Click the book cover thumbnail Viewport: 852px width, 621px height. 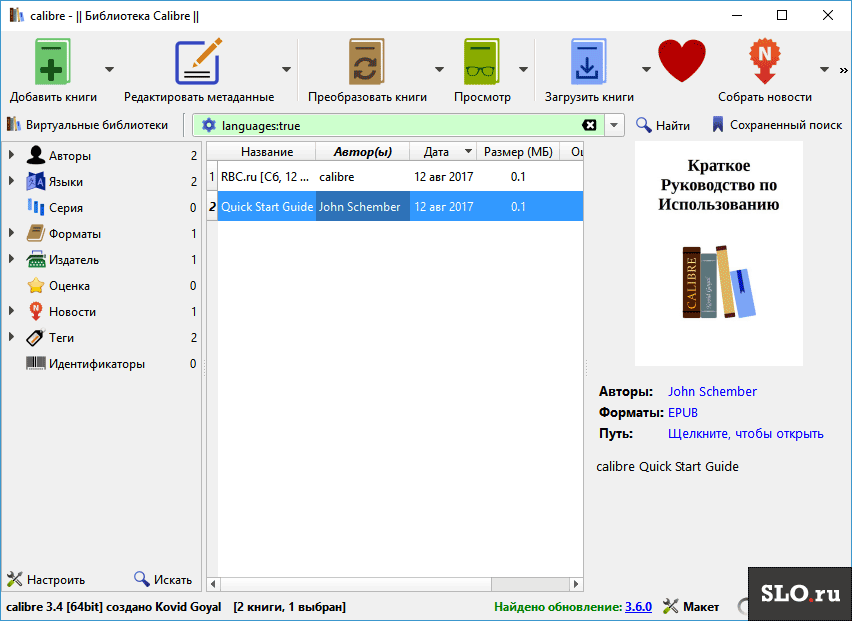click(718, 254)
